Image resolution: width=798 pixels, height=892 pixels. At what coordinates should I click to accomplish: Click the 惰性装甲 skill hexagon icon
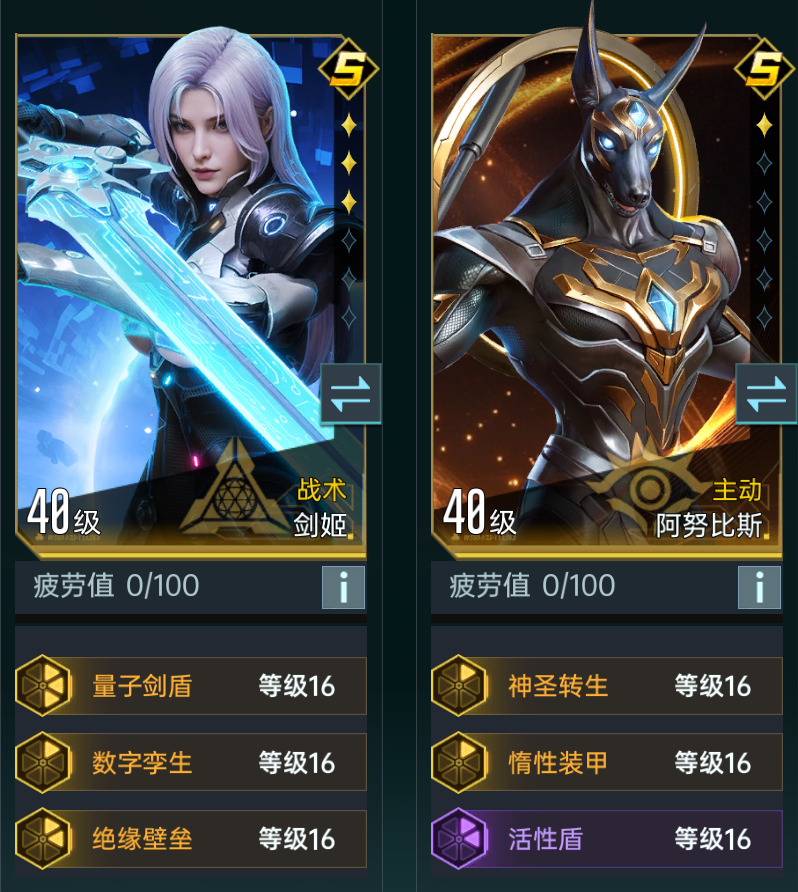[x=460, y=762]
